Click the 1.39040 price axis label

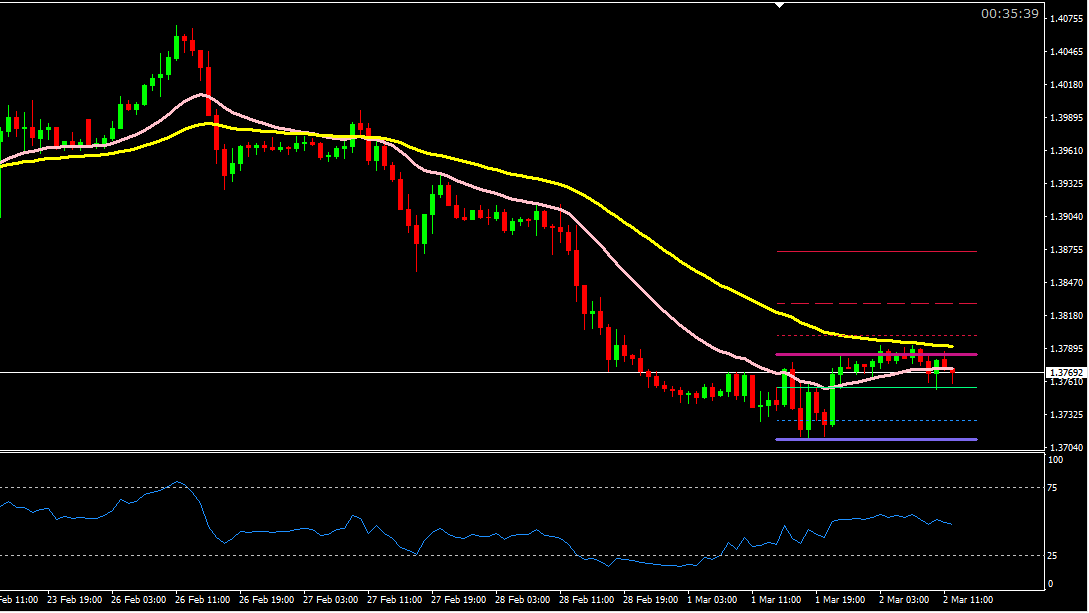[x=1067, y=217]
